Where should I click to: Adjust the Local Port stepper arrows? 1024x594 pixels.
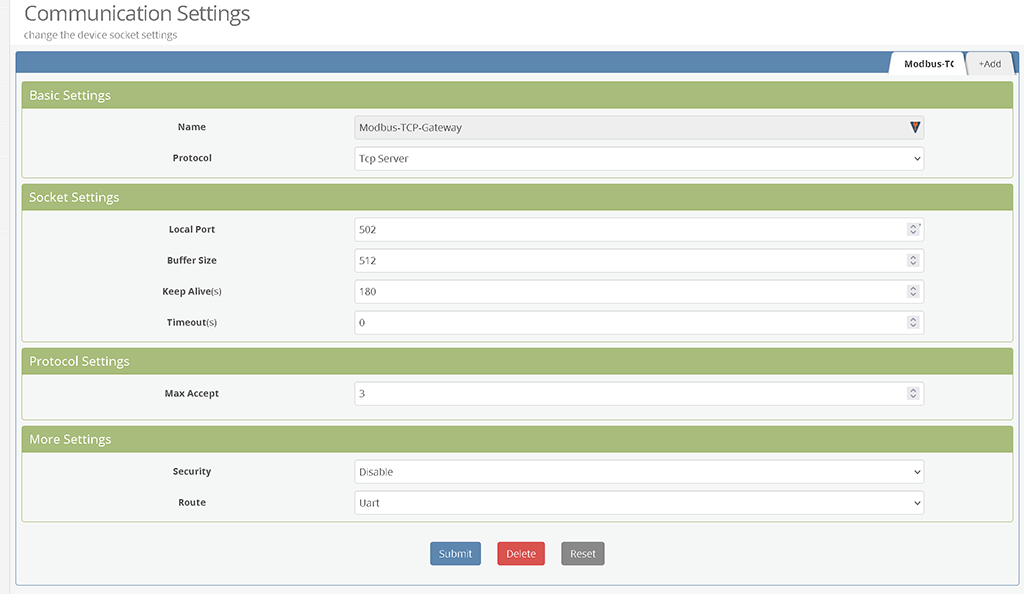tap(913, 230)
